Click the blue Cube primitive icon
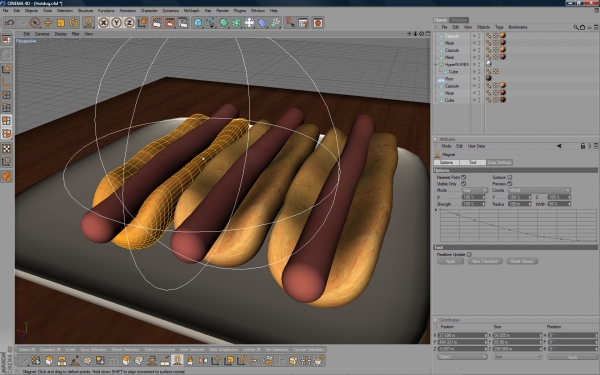The height and width of the screenshot is (375, 600). pyautogui.click(x=198, y=23)
